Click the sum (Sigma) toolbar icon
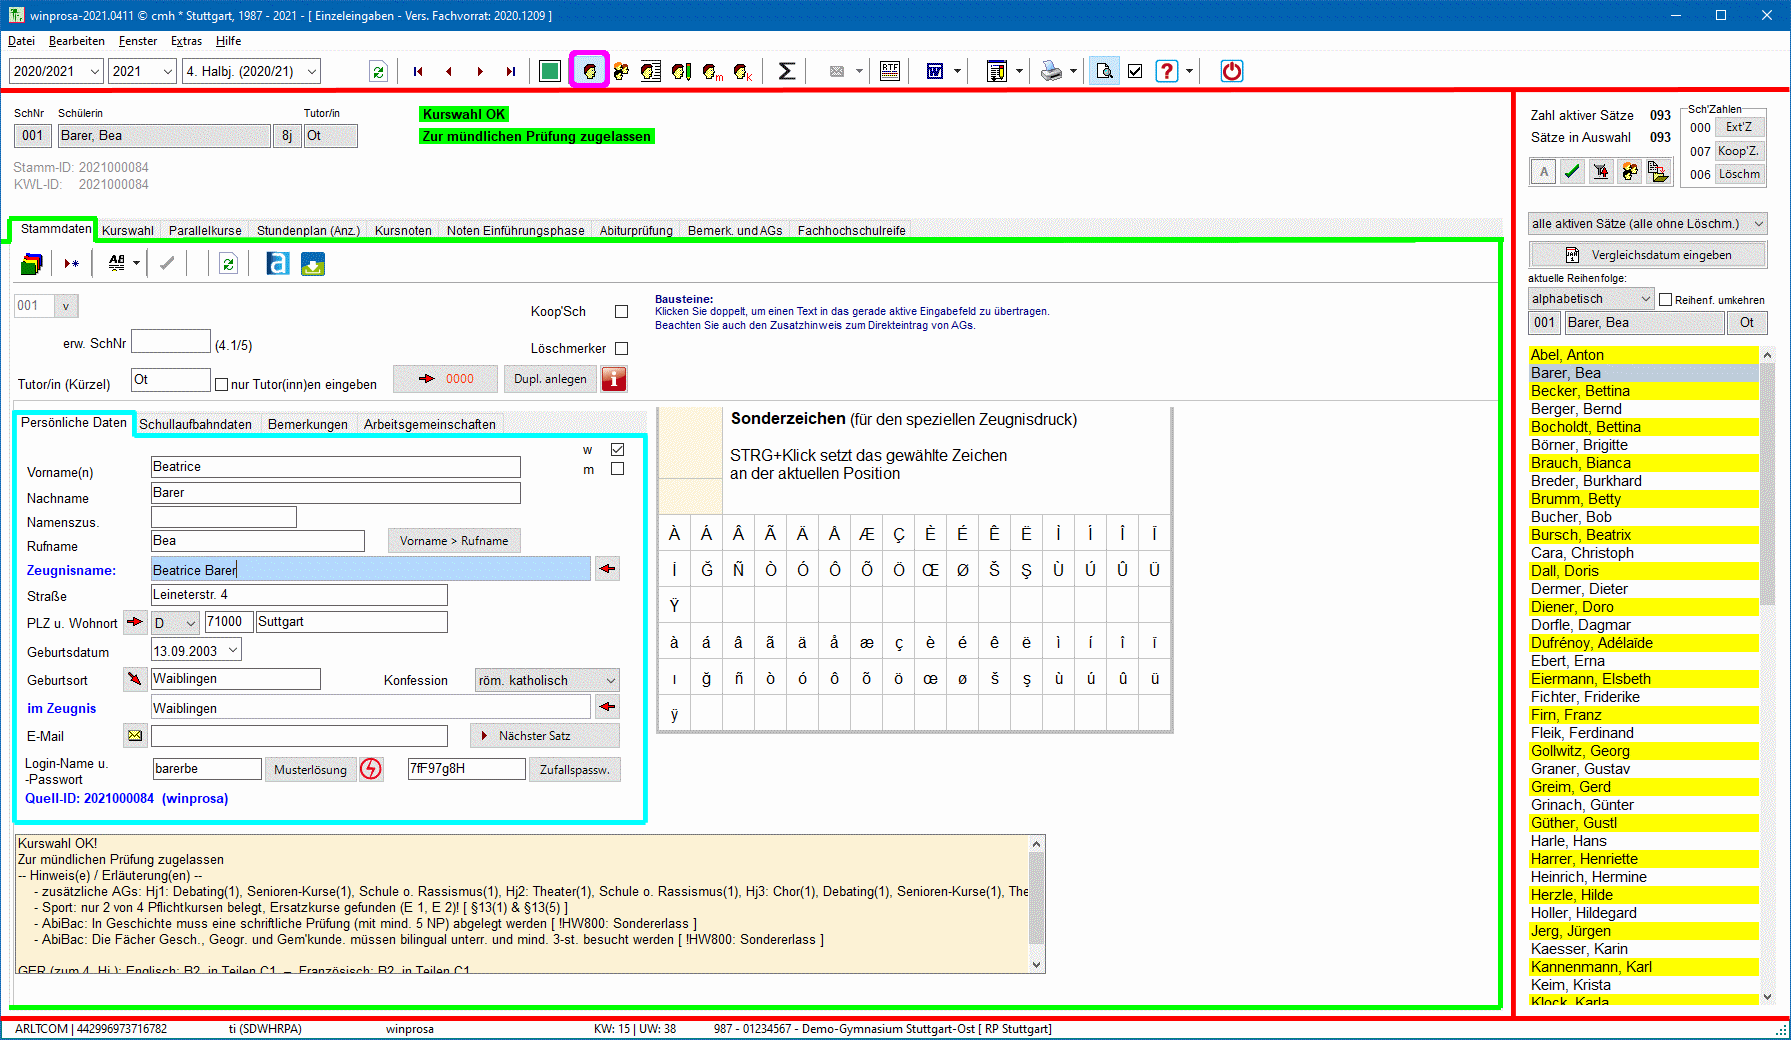The image size is (1791, 1040). [787, 71]
